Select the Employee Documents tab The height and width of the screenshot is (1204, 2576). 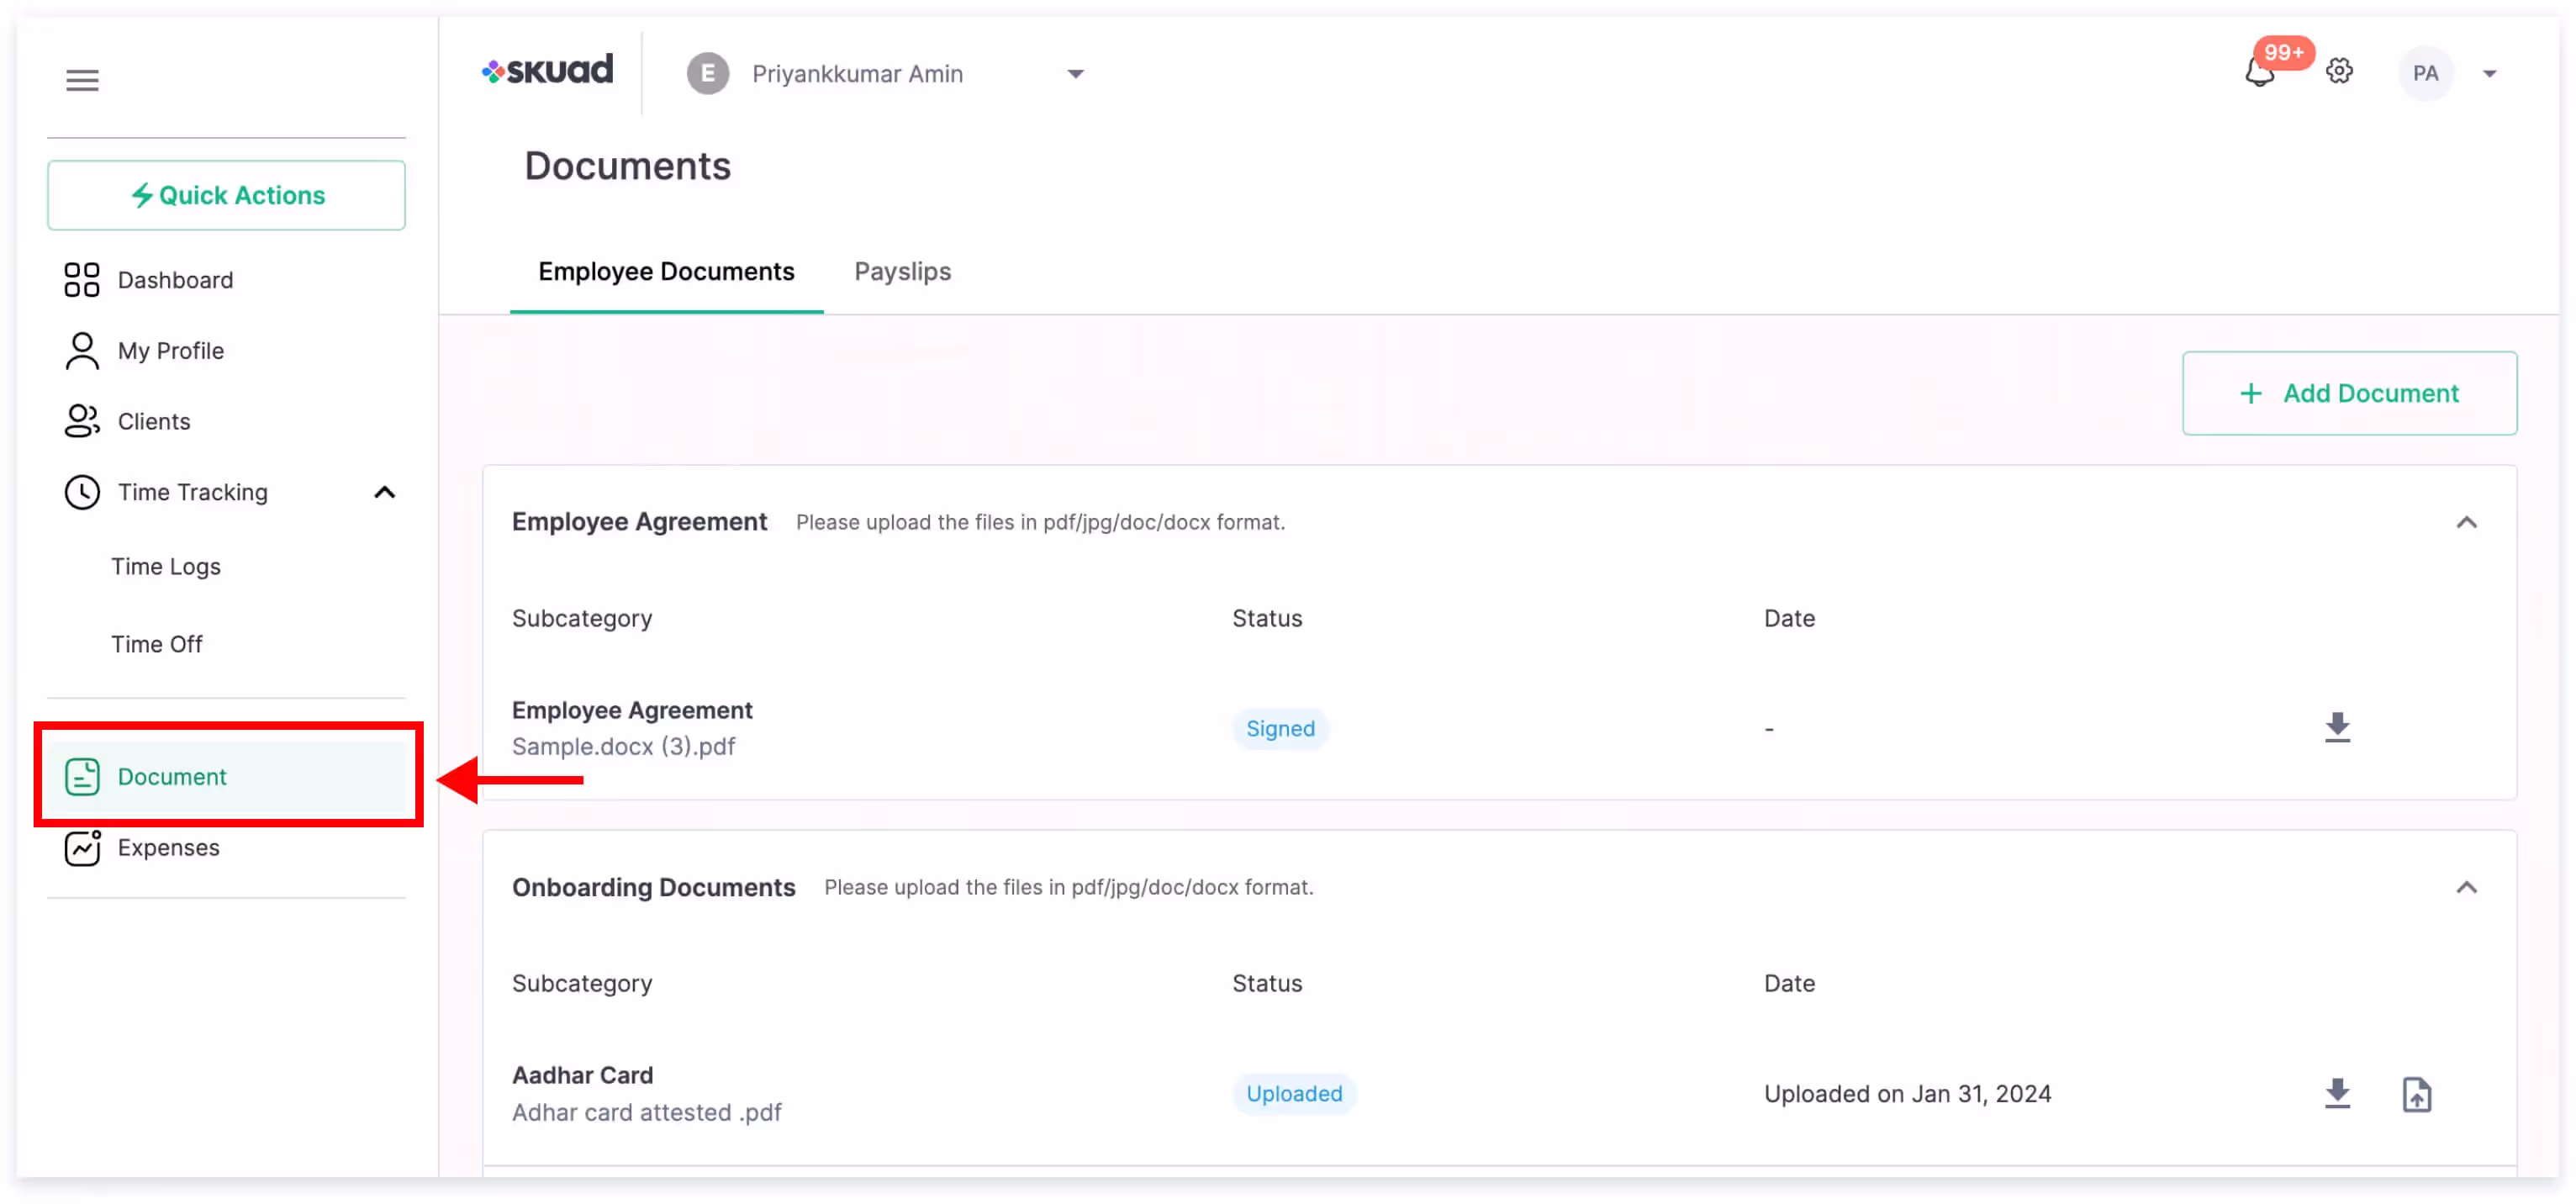tap(666, 272)
